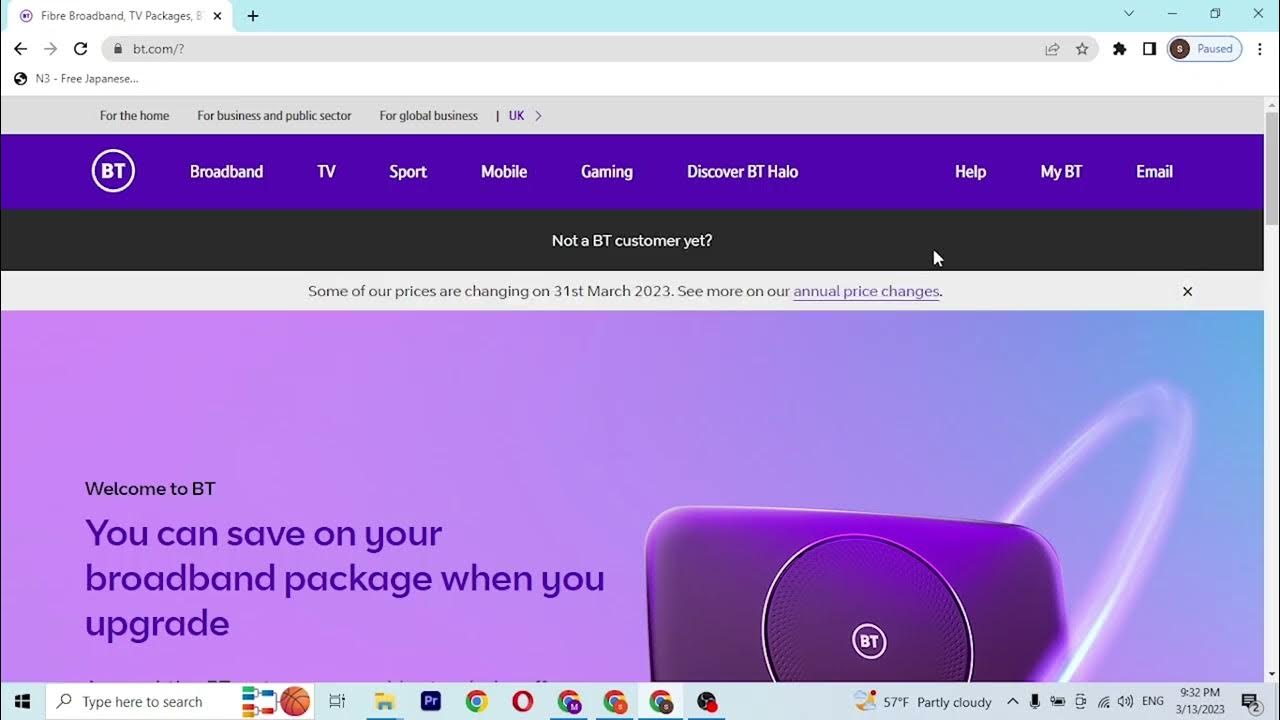Open Opera browser from taskbar

coord(523,702)
